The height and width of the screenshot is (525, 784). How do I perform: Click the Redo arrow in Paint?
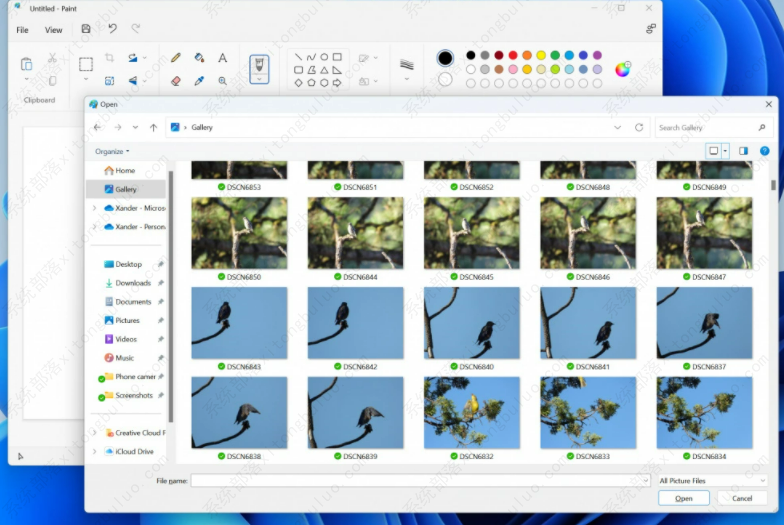(136, 28)
